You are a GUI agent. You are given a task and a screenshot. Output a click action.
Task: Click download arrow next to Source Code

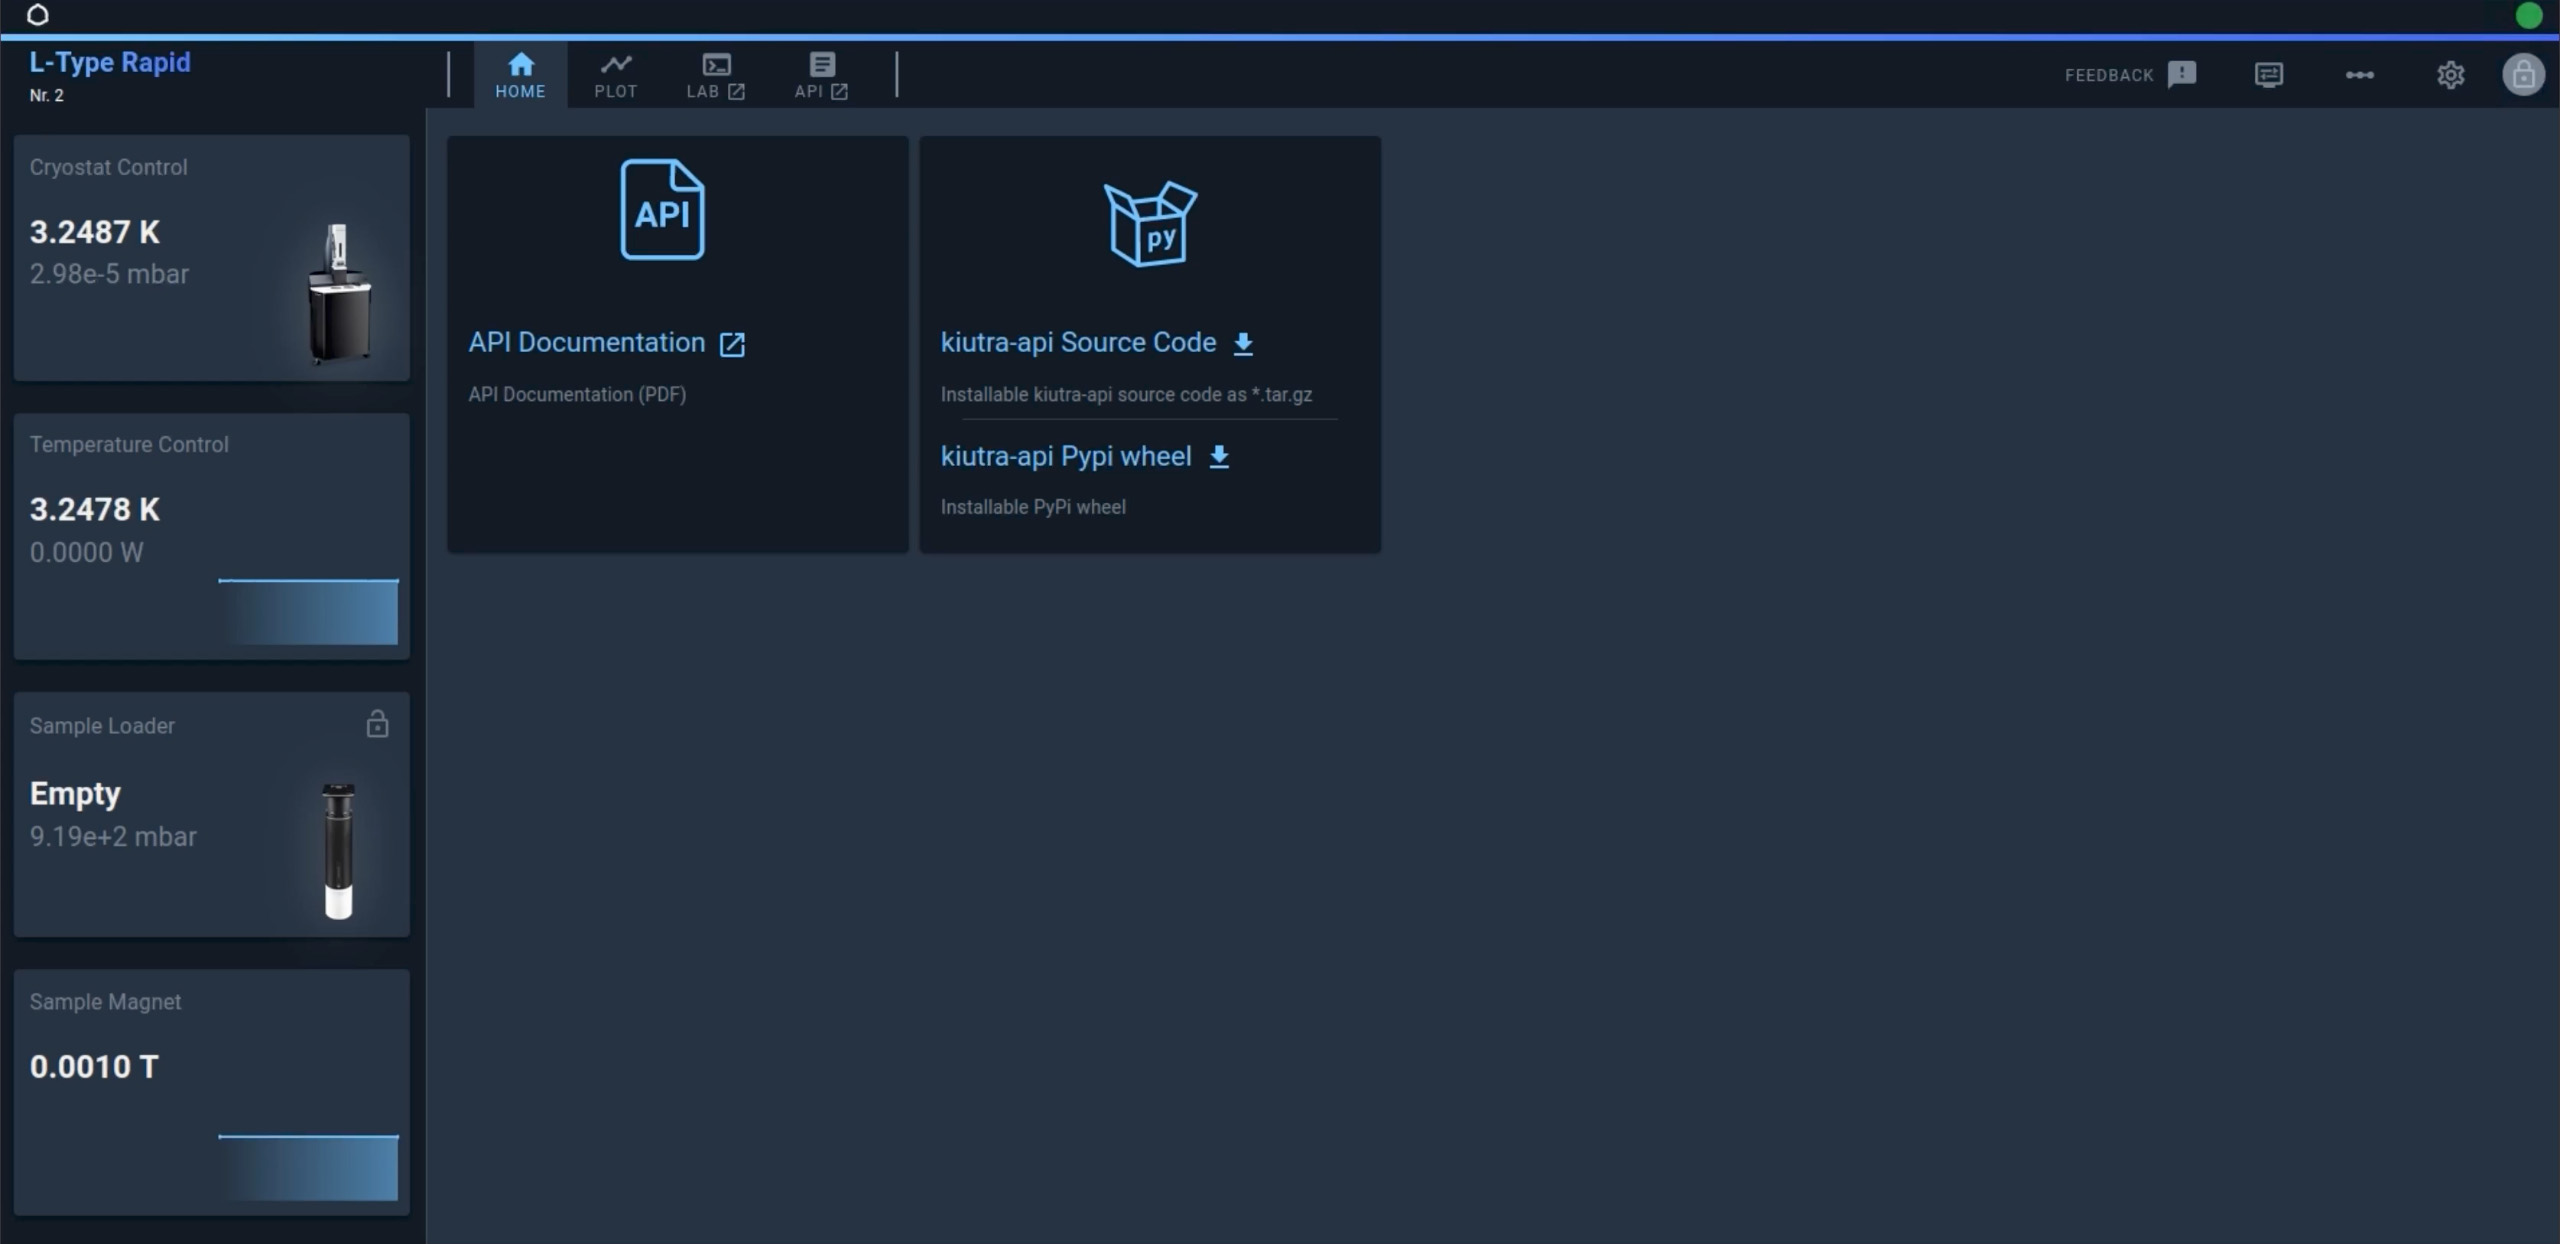[x=1243, y=344]
